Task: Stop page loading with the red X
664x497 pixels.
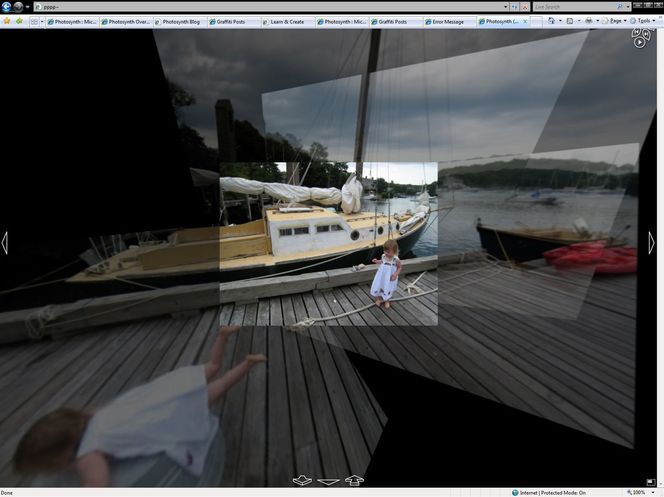Action: coord(525,7)
